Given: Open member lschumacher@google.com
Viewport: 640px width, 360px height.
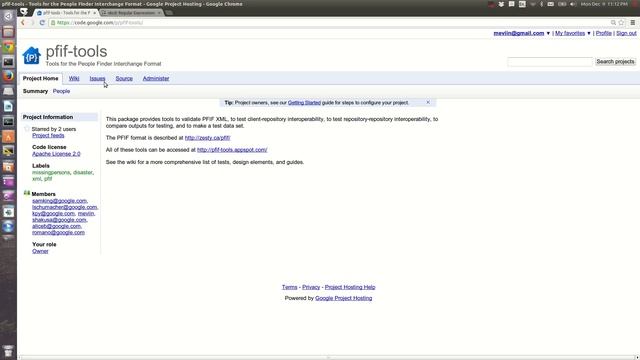Looking at the screenshot, I should [64, 207].
